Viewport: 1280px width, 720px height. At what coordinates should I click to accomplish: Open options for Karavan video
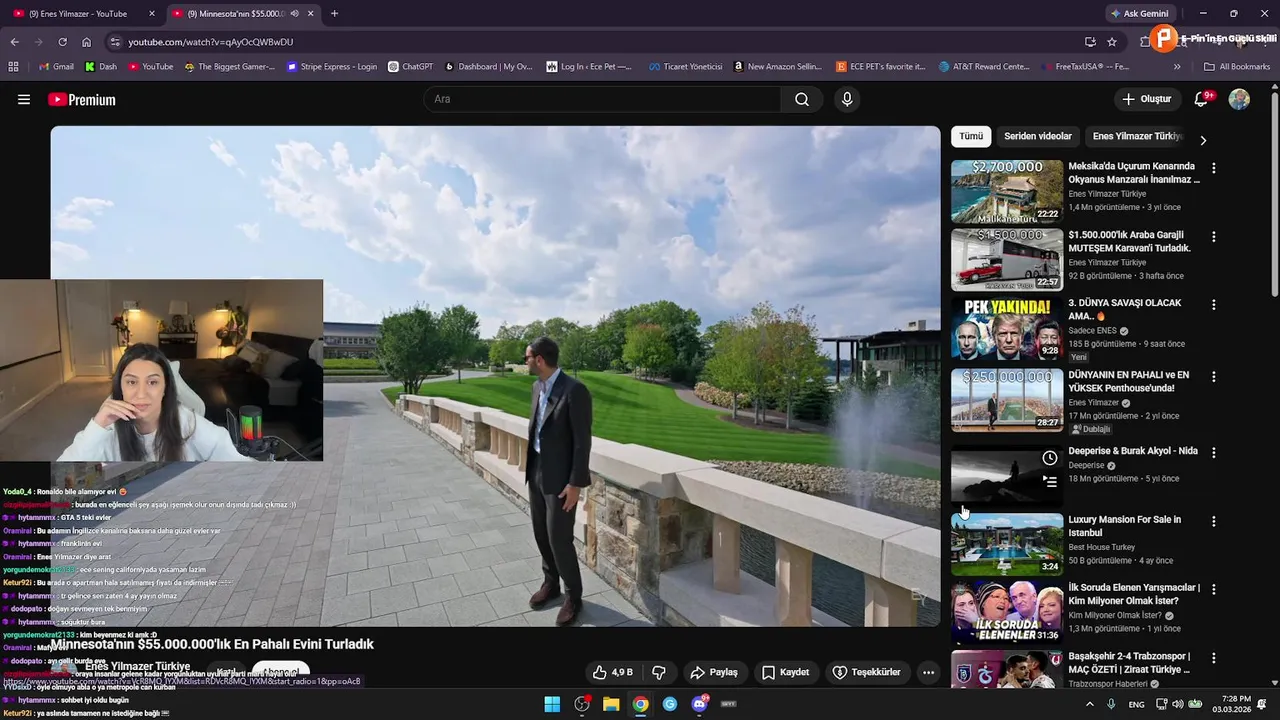coord(1214,237)
